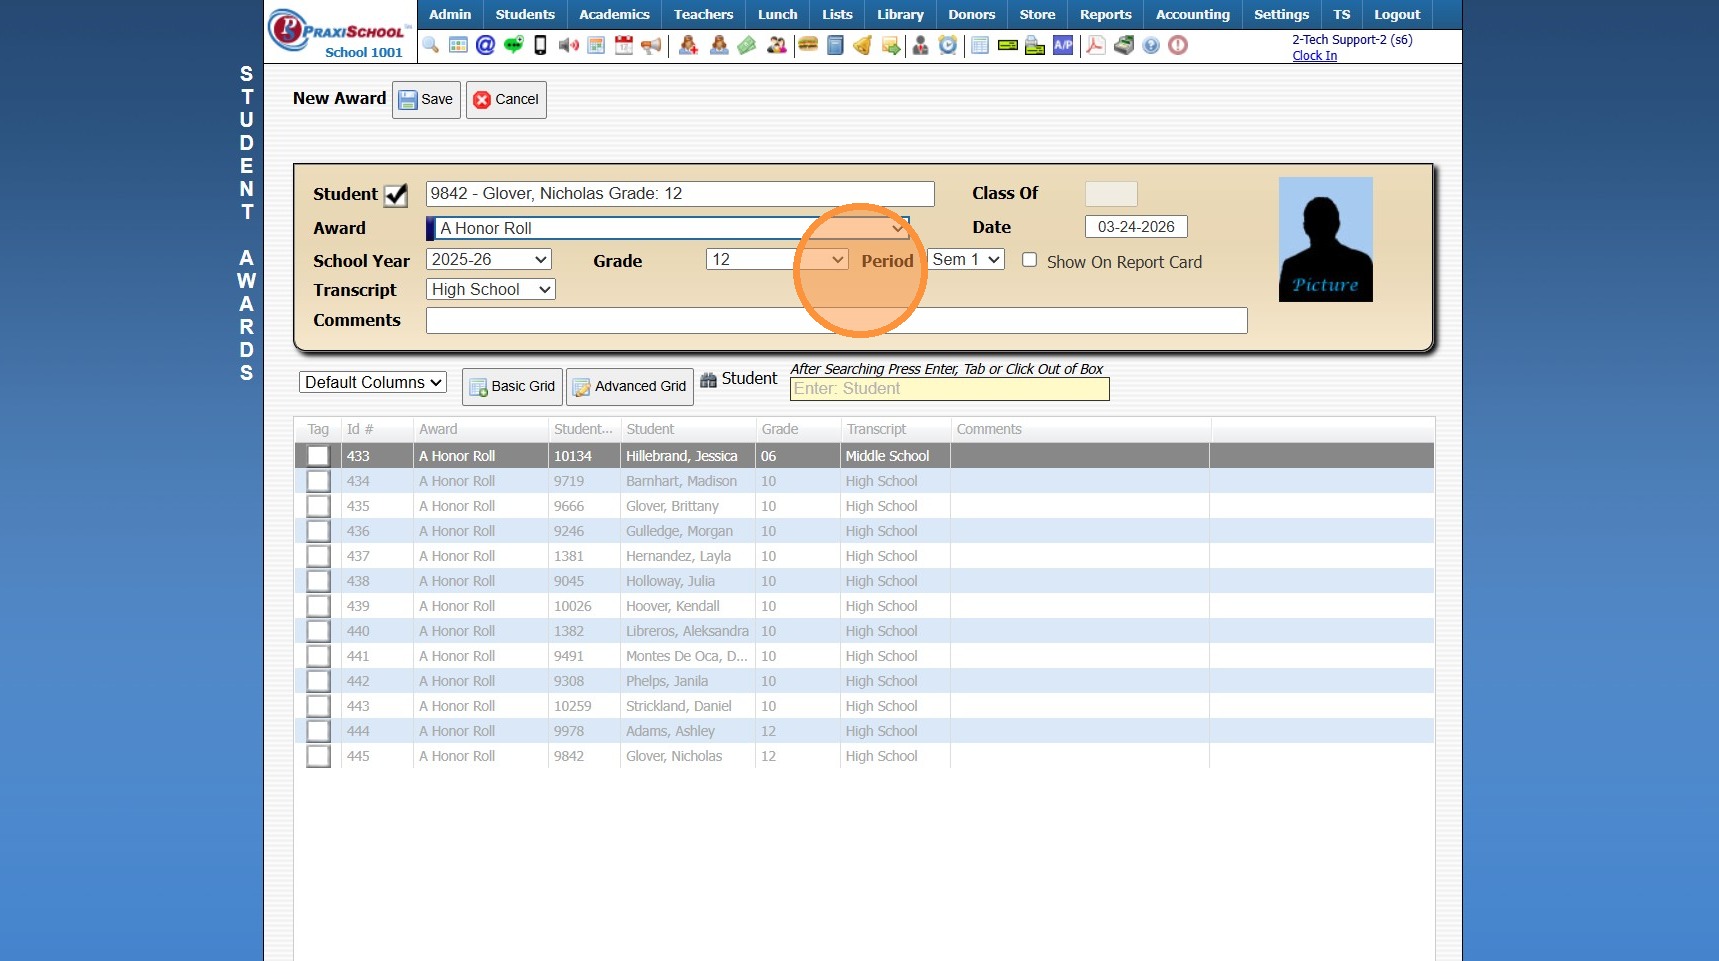Screen dimensions: 1719x961
Task: Click the PraxiSchool logo
Action: pyautogui.click(x=340, y=33)
